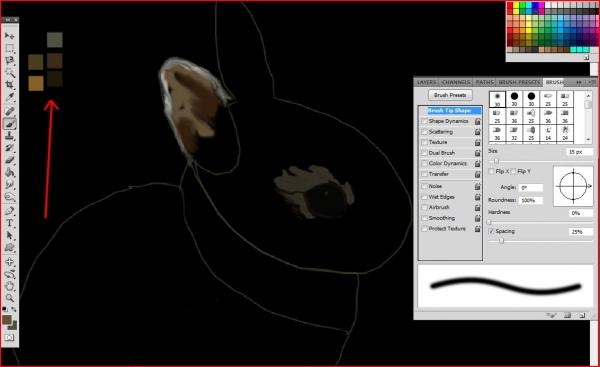The width and height of the screenshot is (600, 367).
Task: Toggle Flip X checkbox
Action: point(491,171)
